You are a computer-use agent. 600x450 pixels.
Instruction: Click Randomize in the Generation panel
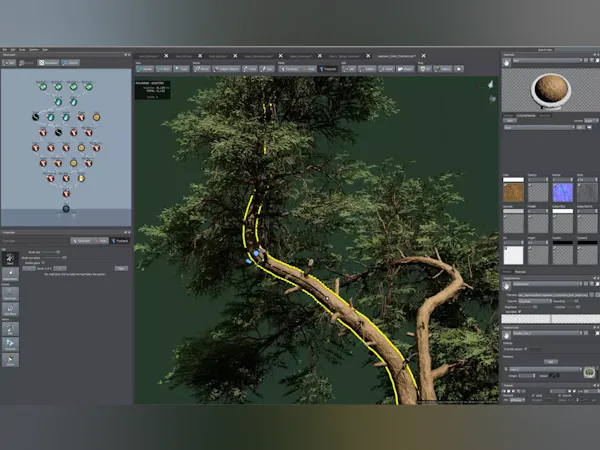tap(48, 62)
